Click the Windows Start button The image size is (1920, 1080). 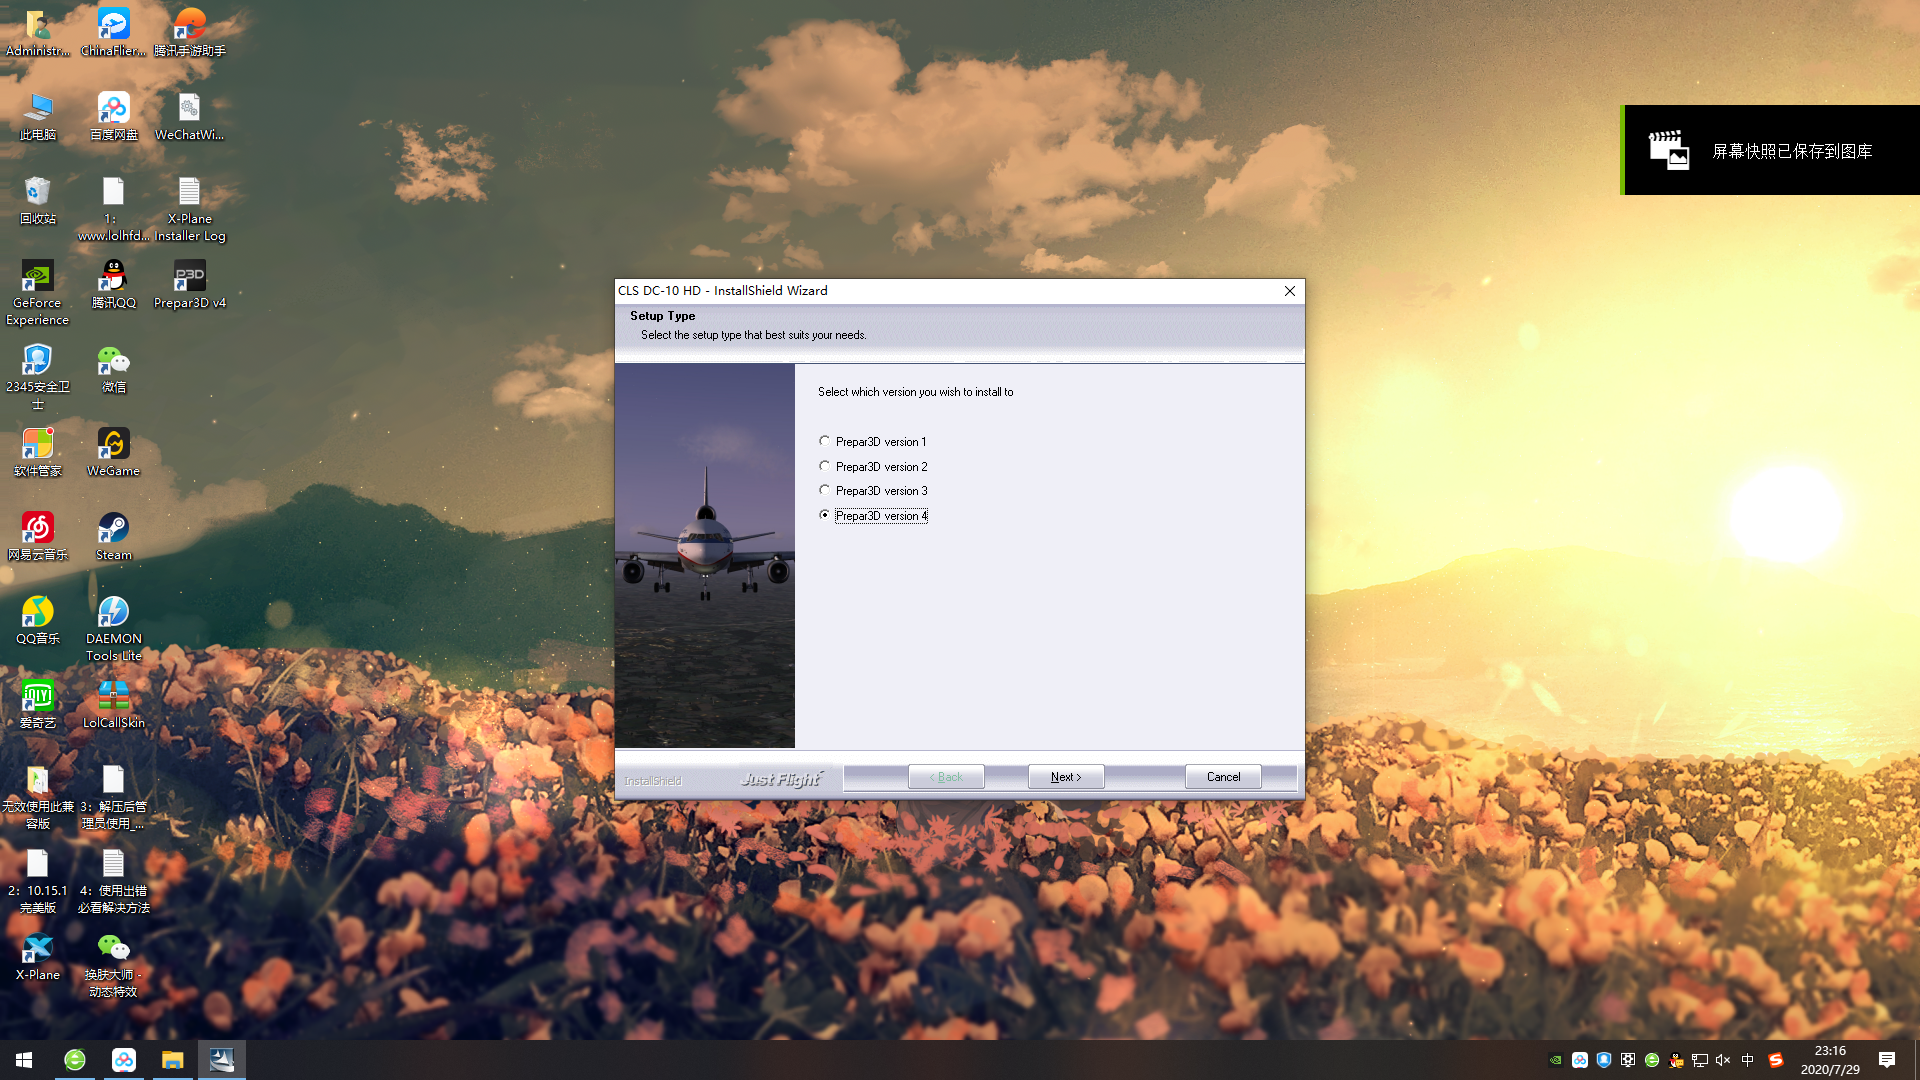coord(24,1060)
